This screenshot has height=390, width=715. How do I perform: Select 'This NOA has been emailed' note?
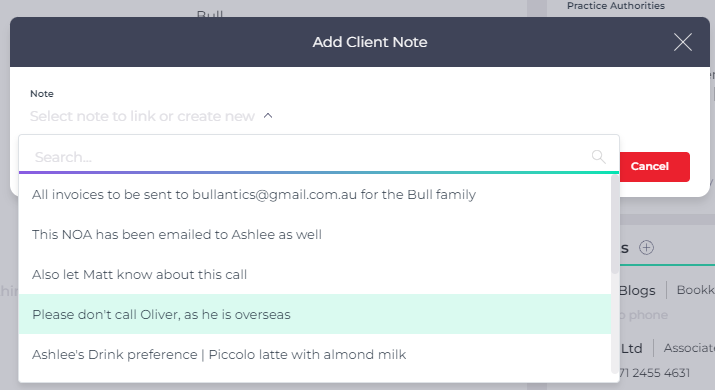click(315, 234)
